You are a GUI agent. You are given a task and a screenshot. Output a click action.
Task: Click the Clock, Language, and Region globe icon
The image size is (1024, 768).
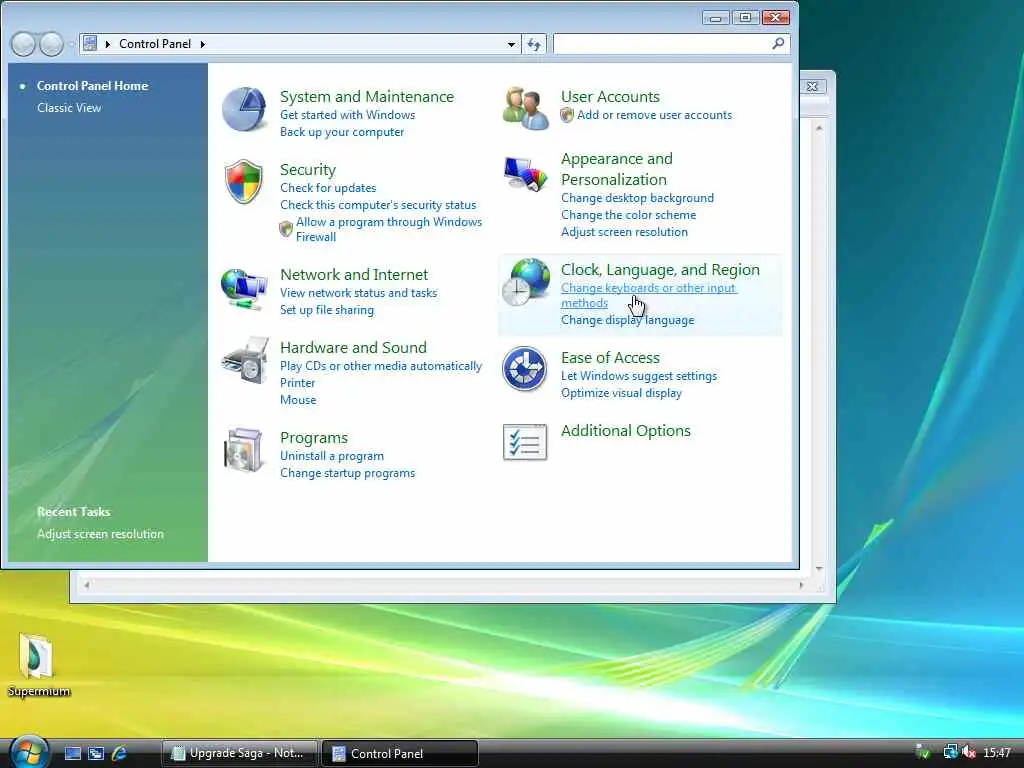pos(526,282)
